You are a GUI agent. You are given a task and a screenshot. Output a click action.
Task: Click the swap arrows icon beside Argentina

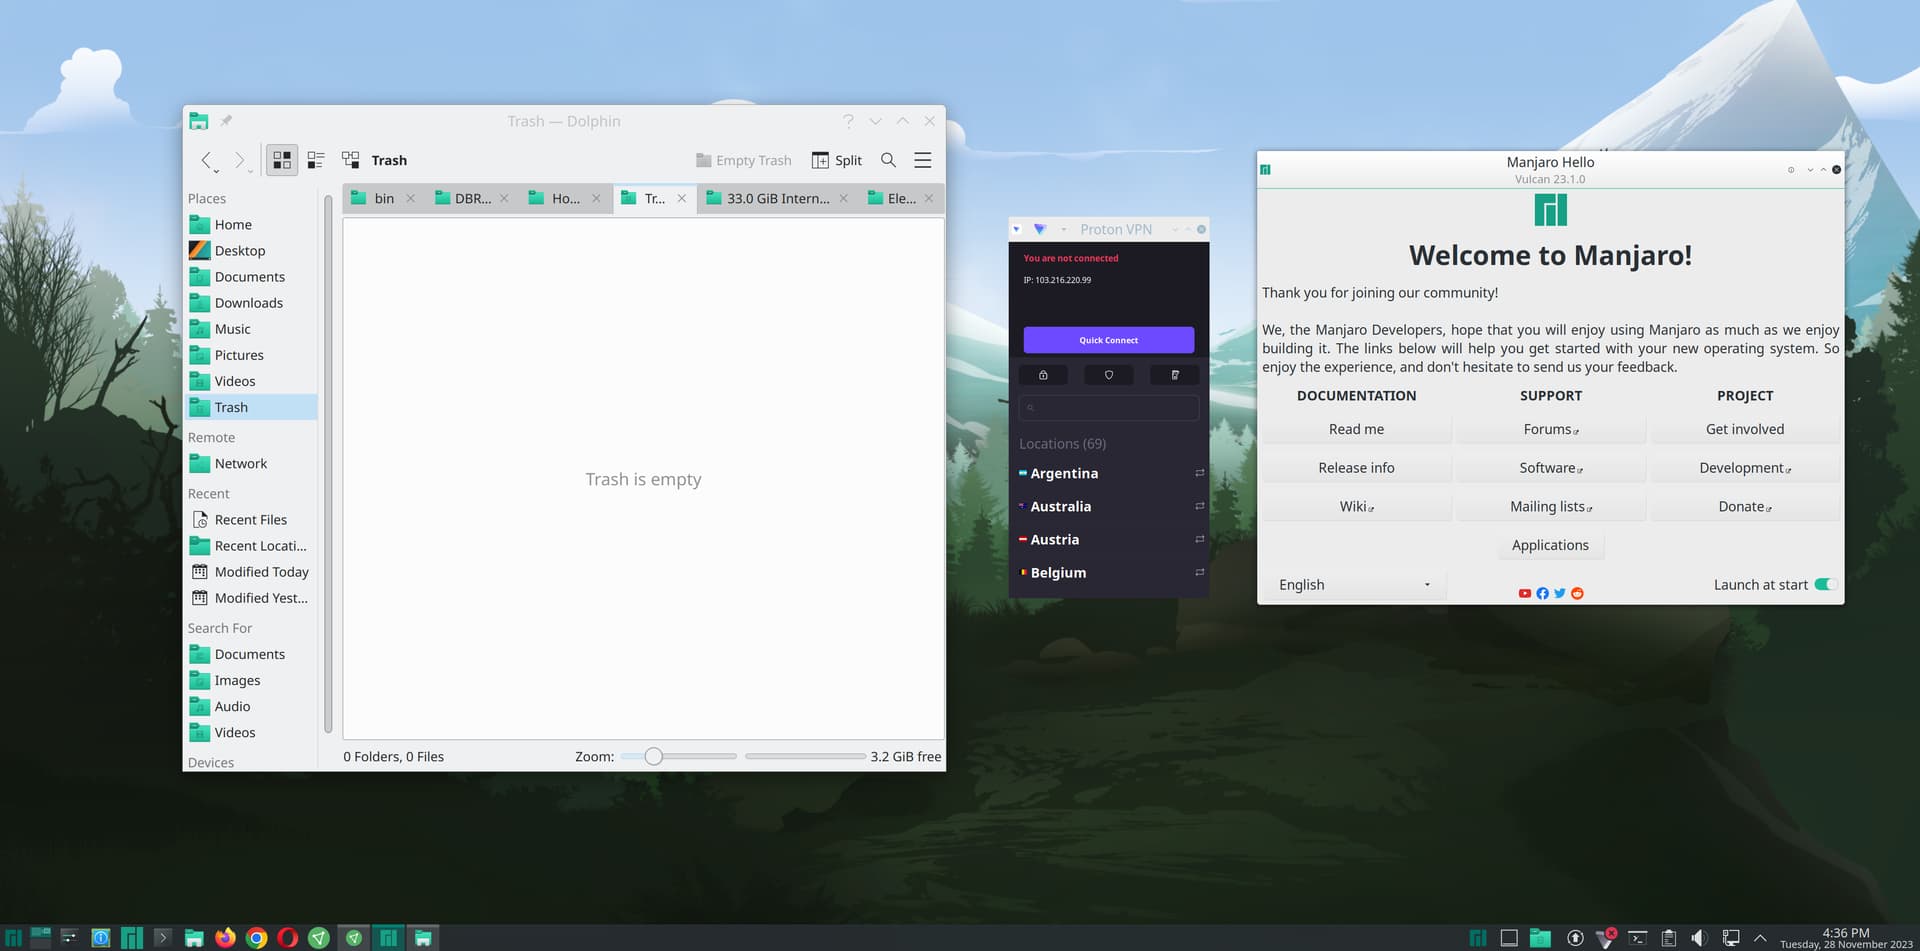click(1198, 473)
